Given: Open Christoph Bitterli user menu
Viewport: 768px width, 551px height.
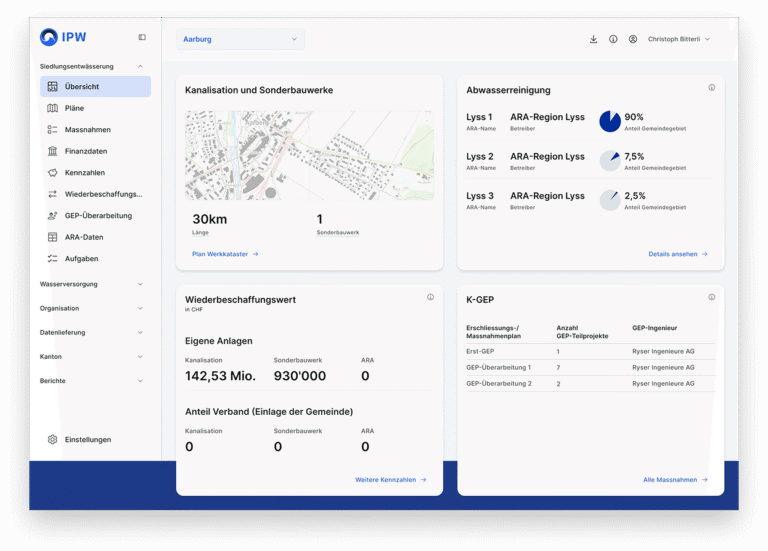Looking at the screenshot, I should tap(679, 39).
